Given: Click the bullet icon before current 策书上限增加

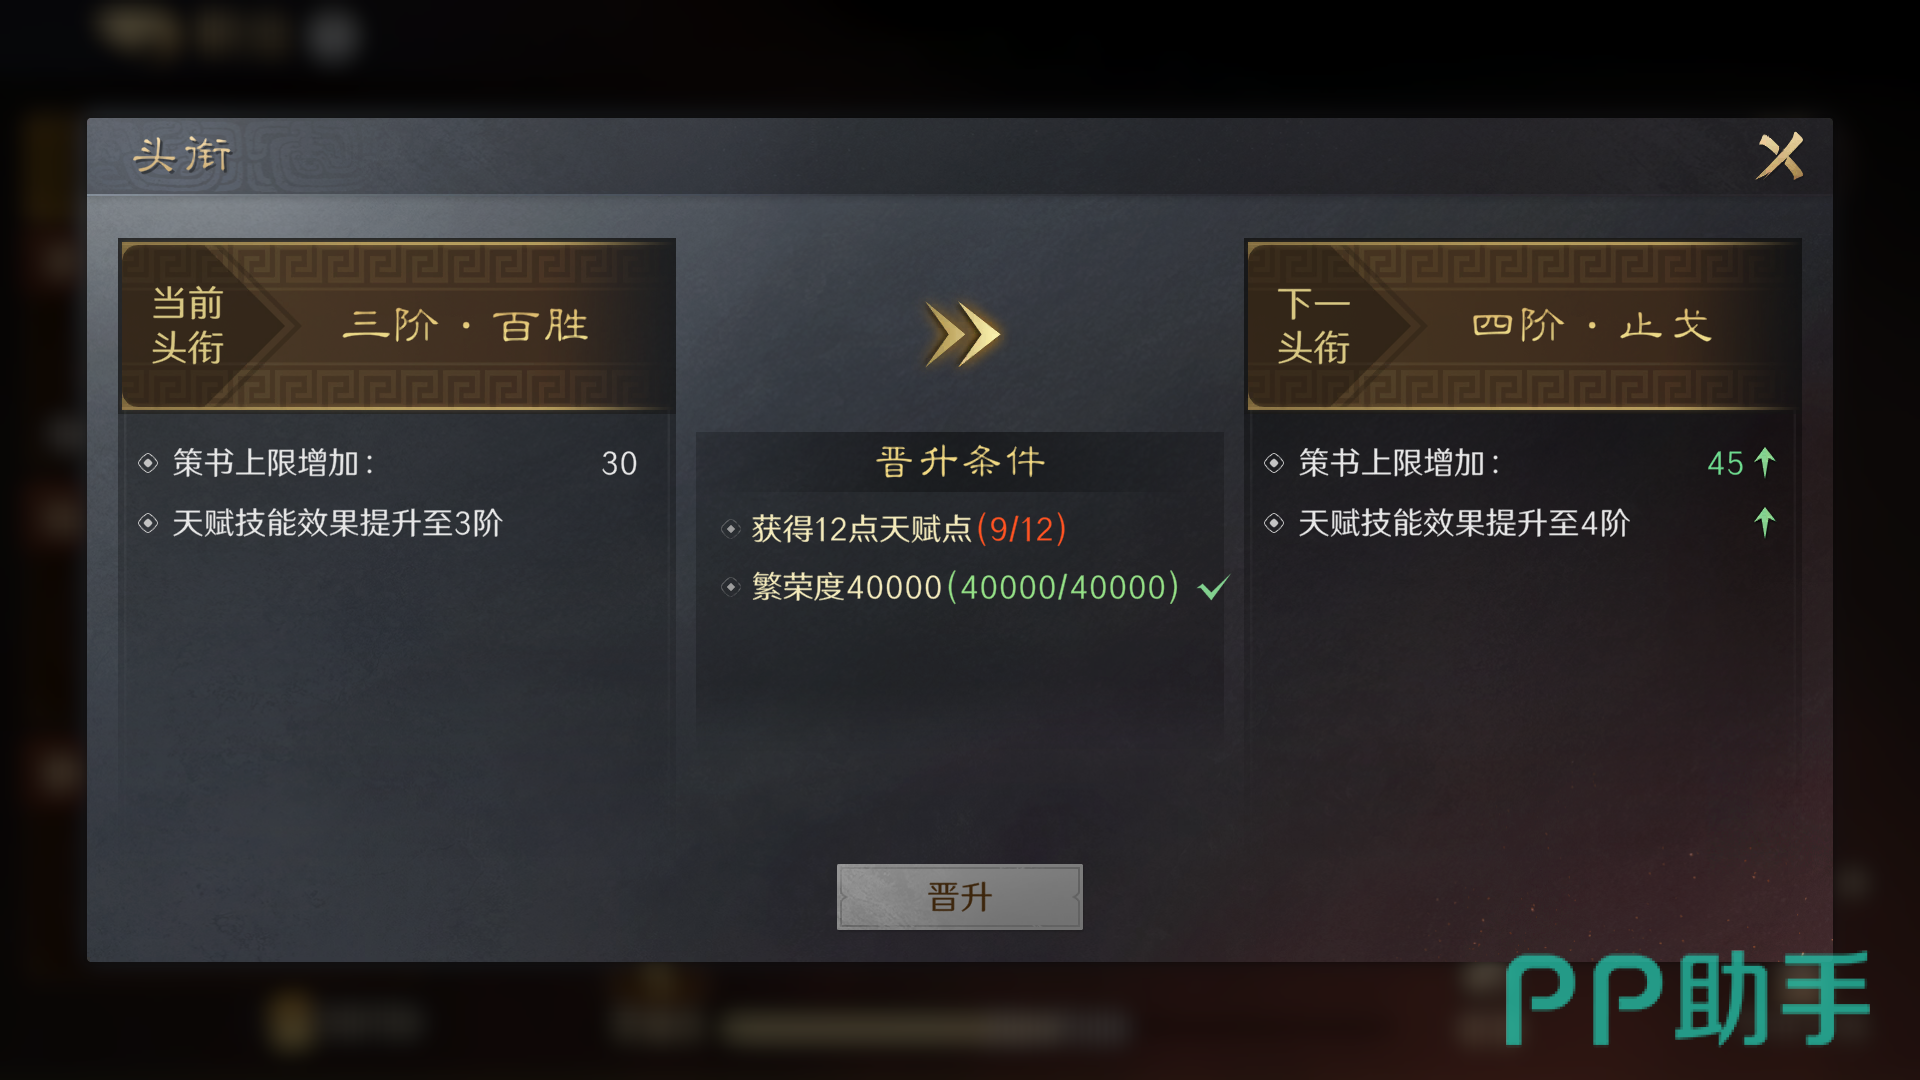Looking at the screenshot, I should tap(148, 463).
